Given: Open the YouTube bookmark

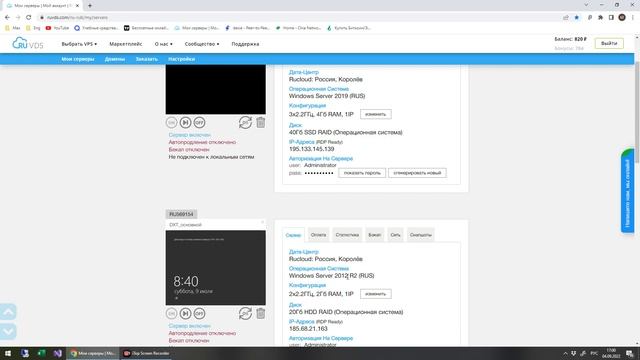Looking at the screenshot, I should click(x=58, y=28).
